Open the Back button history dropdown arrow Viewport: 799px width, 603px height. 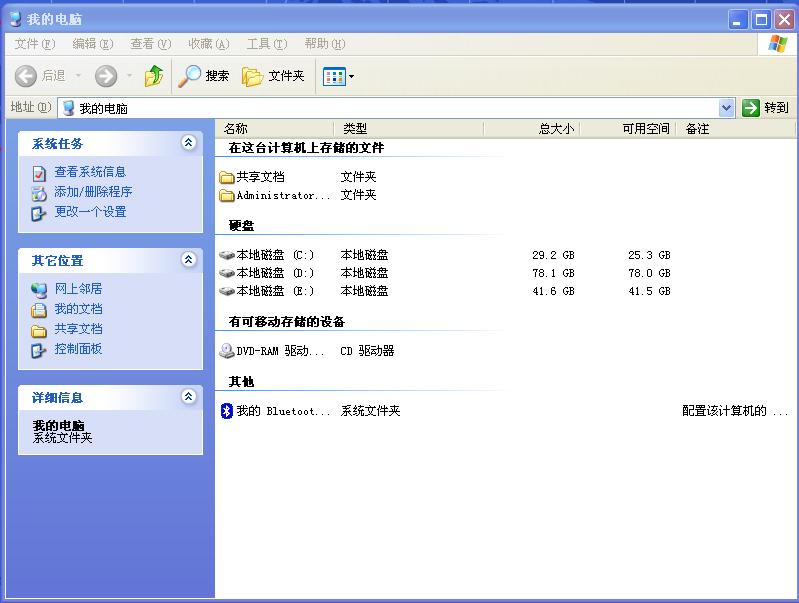click(78, 76)
